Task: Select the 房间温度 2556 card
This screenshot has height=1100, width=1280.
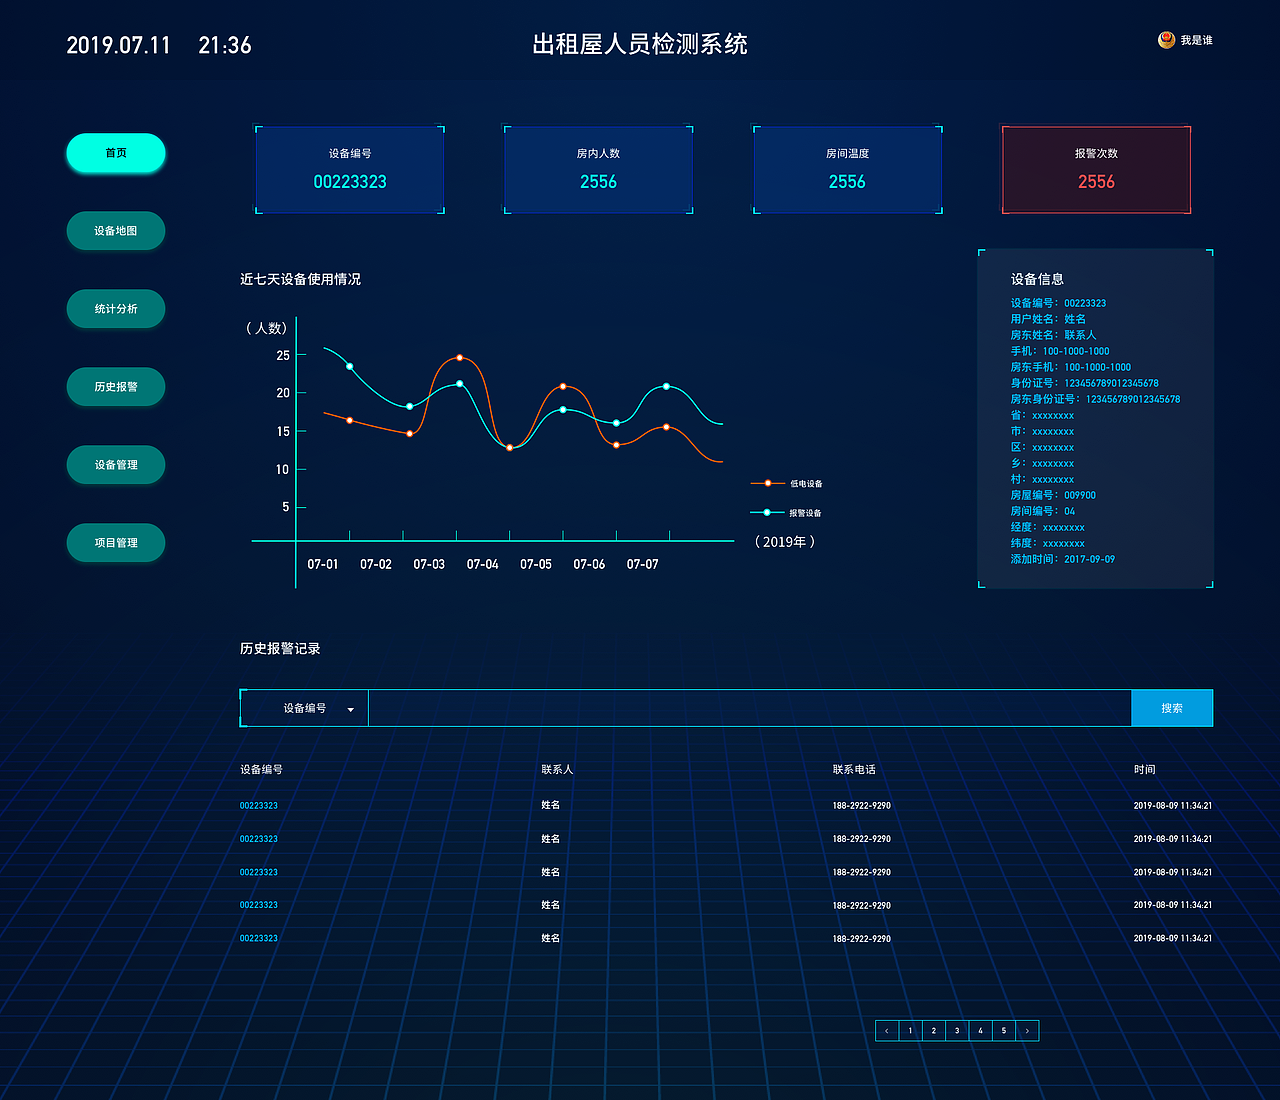Action: (847, 170)
